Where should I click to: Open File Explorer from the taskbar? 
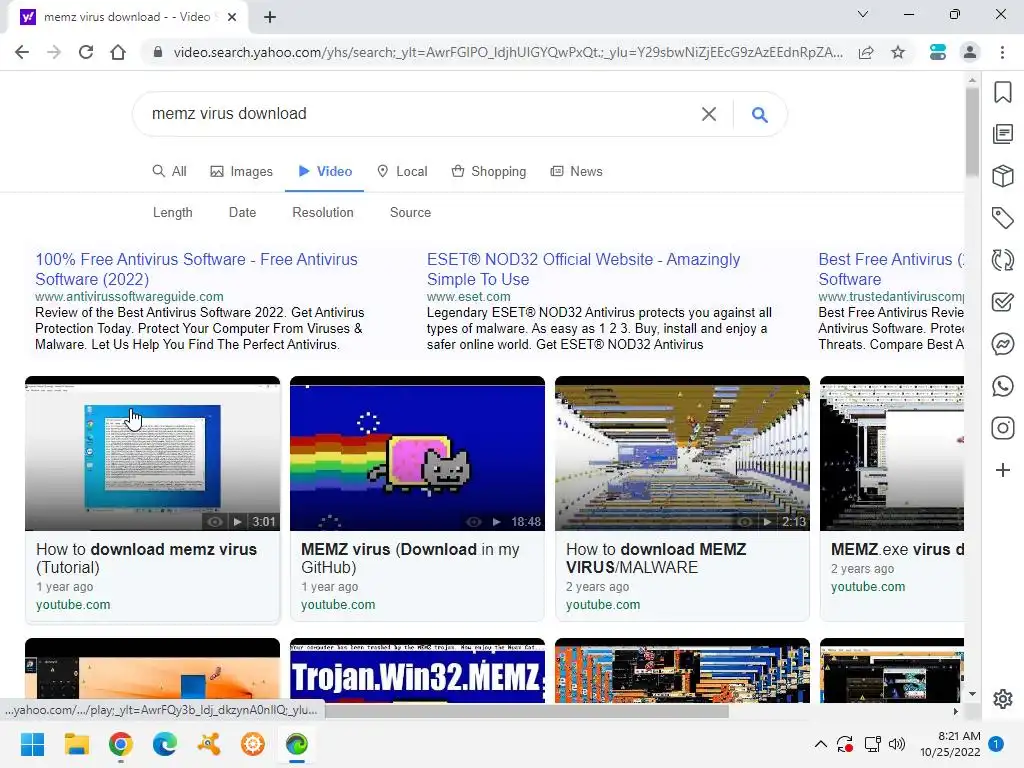[x=76, y=744]
